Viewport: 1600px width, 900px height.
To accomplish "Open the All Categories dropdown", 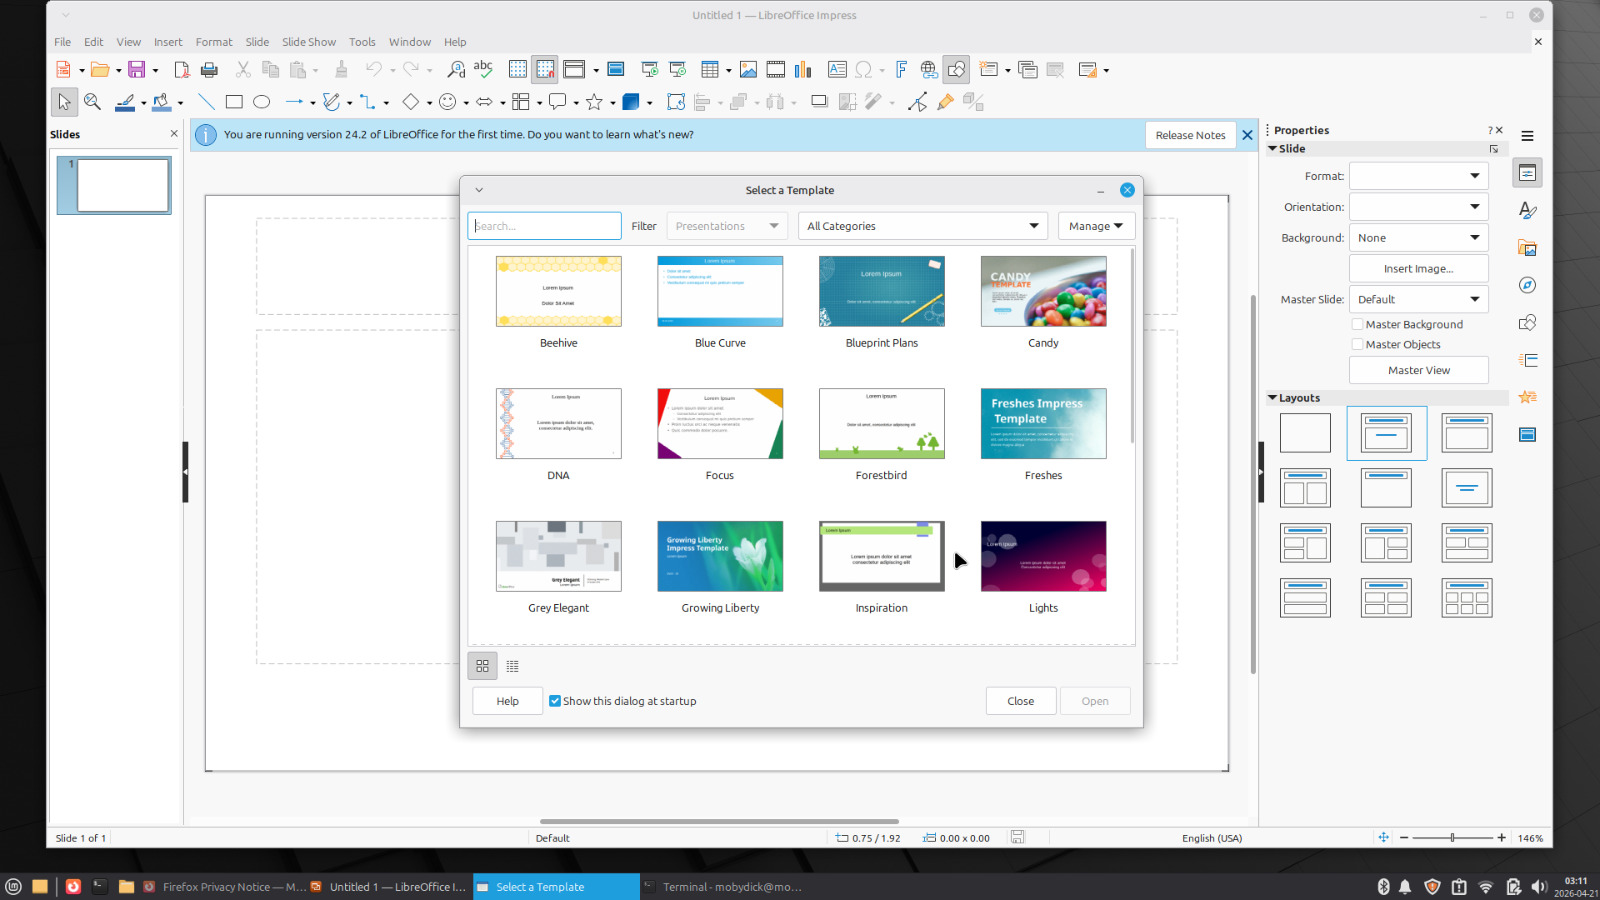I will point(922,226).
